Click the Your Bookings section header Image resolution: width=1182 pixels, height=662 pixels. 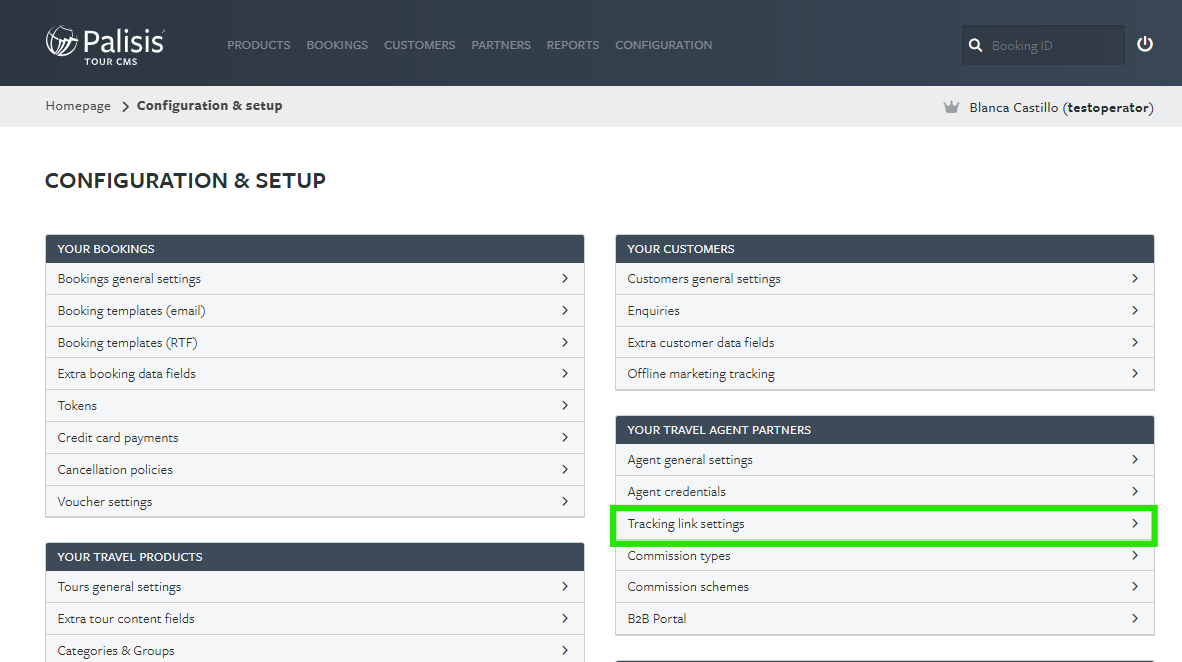pos(315,249)
